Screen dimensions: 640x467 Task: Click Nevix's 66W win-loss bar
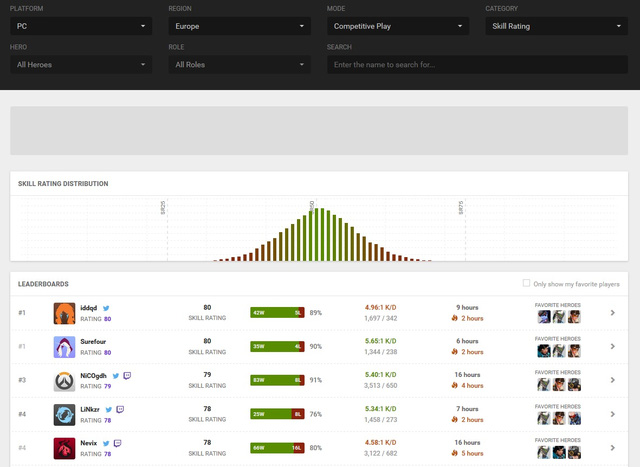click(277, 448)
